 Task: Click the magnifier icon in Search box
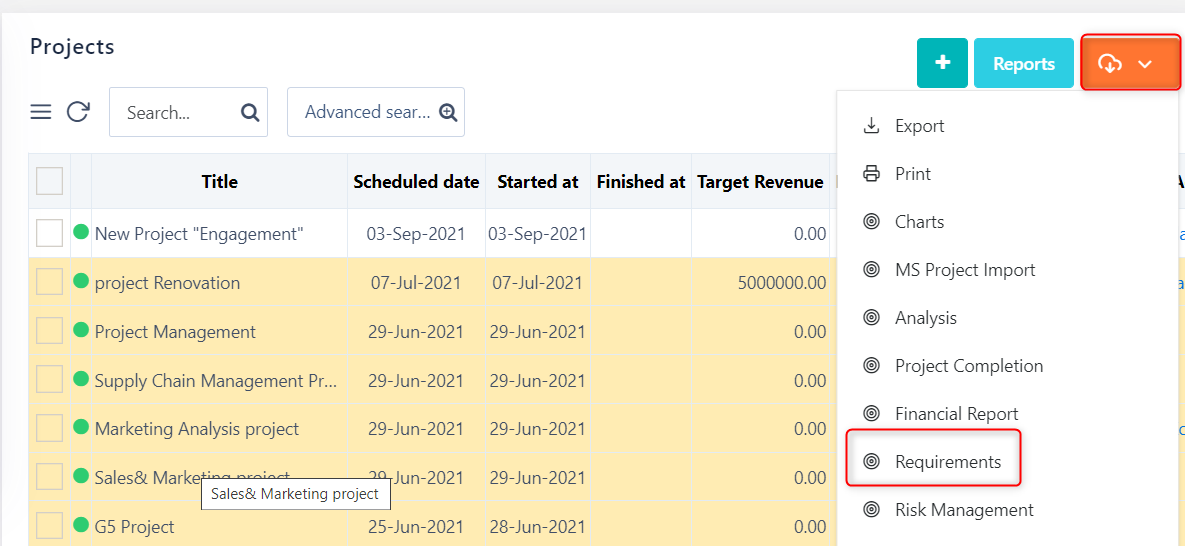tap(249, 113)
